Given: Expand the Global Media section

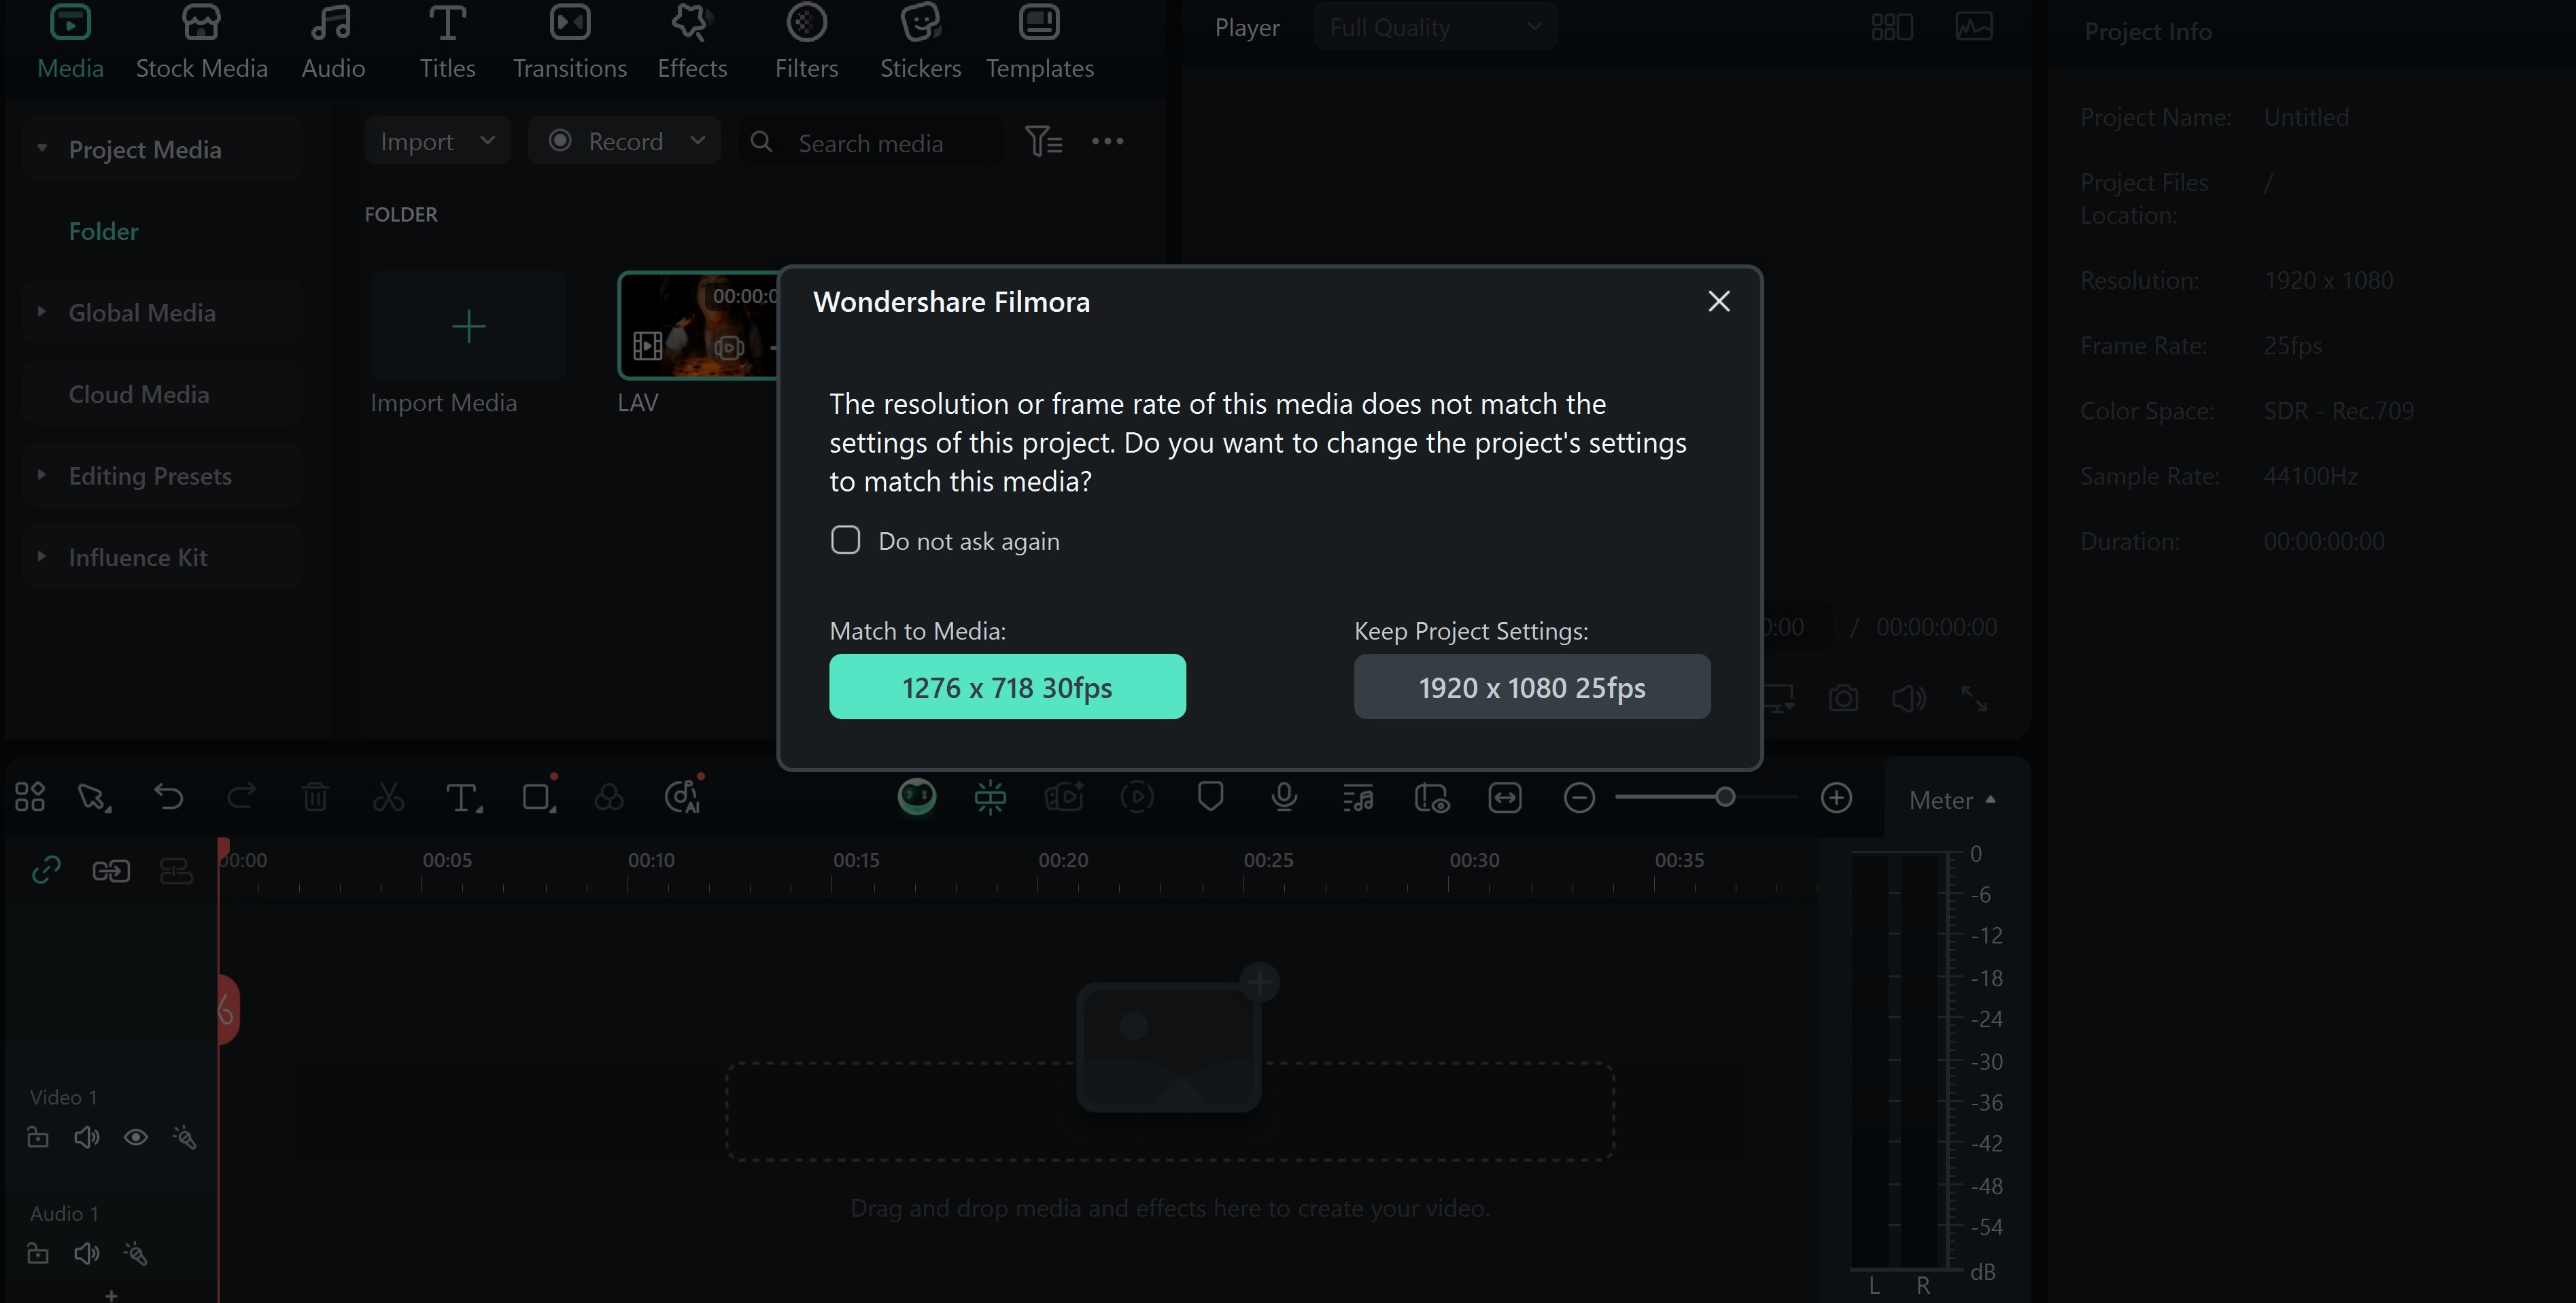Looking at the screenshot, I should [42, 312].
